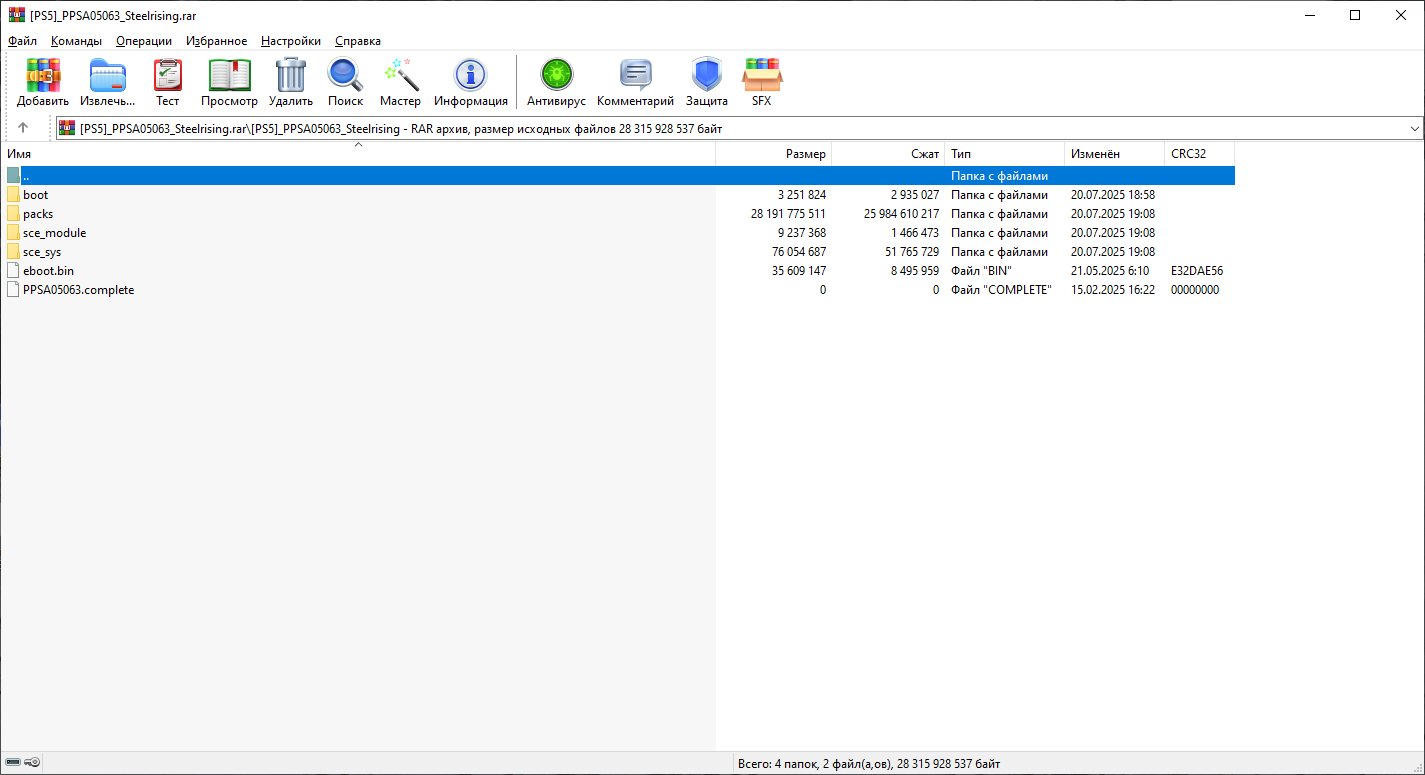Click size value "3 251 824"
The height and width of the screenshot is (775, 1425).
click(x=802, y=195)
